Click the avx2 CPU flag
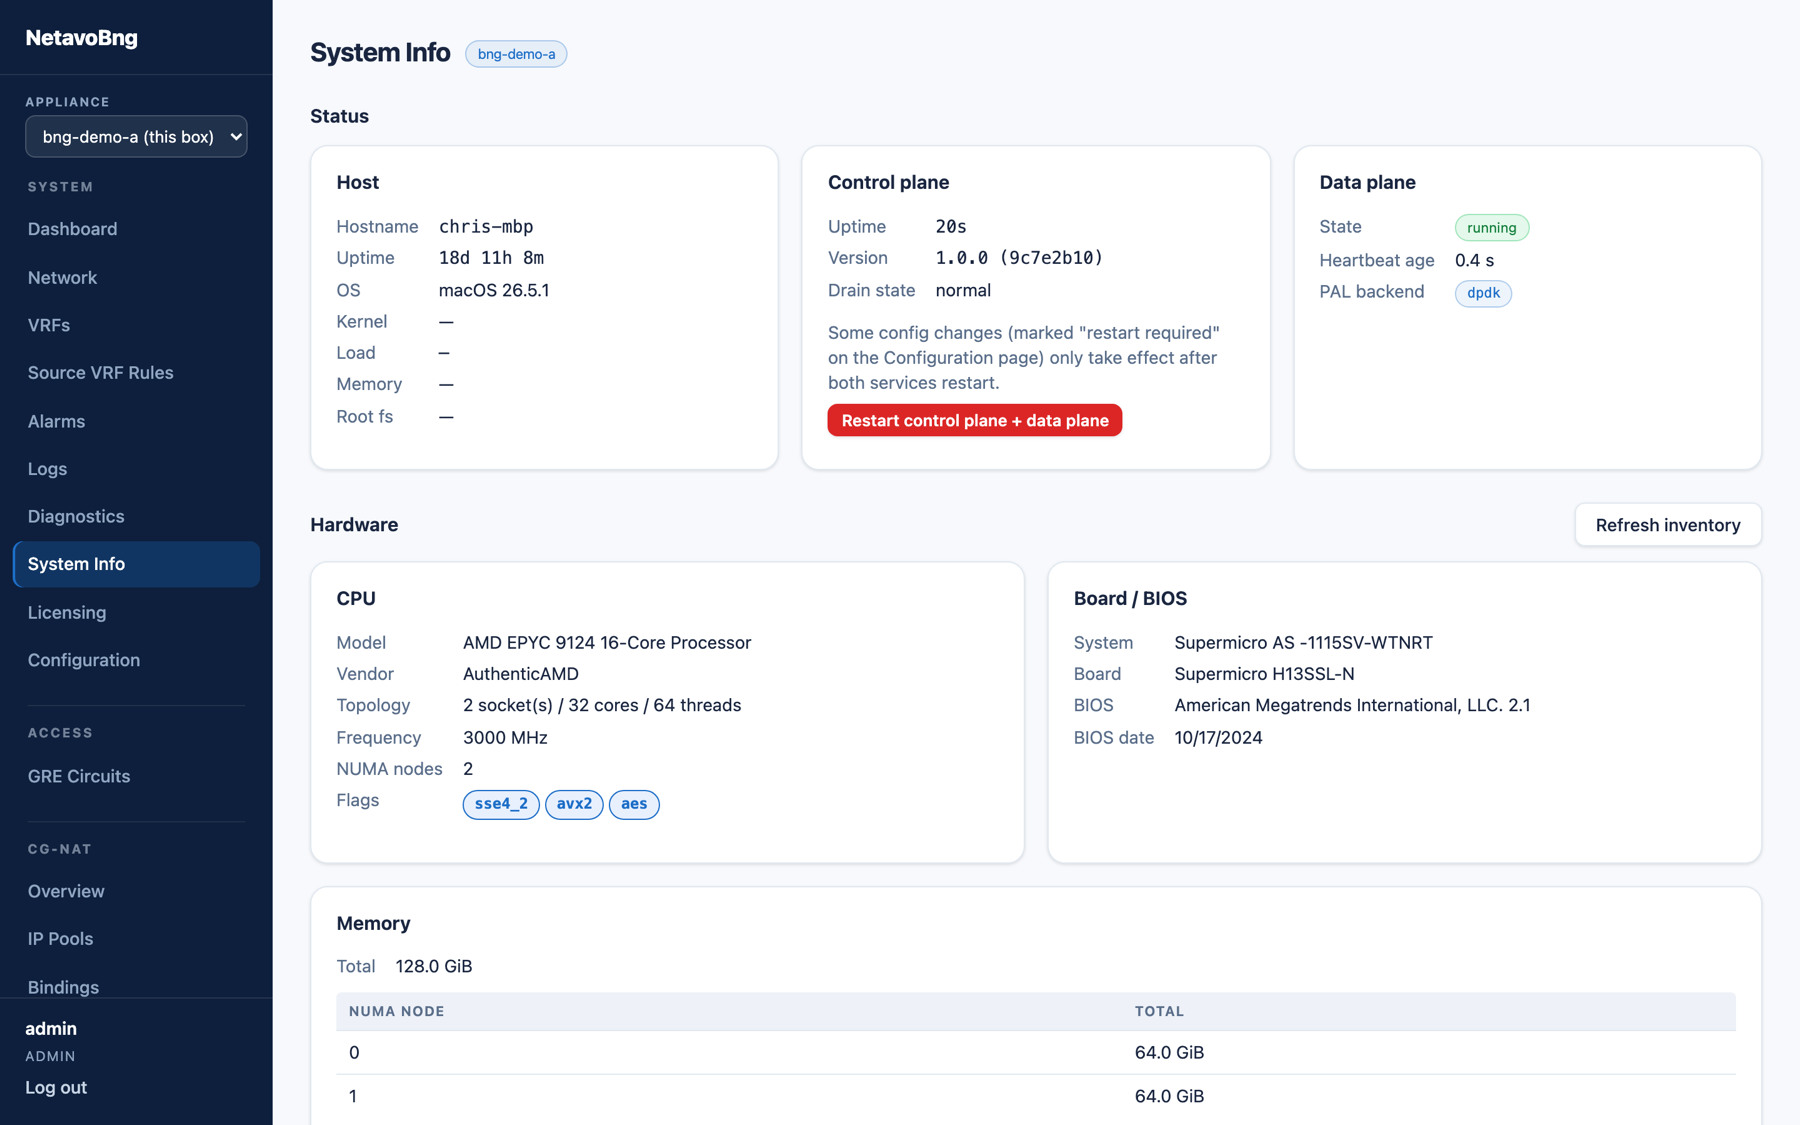 pyautogui.click(x=574, y=804)
